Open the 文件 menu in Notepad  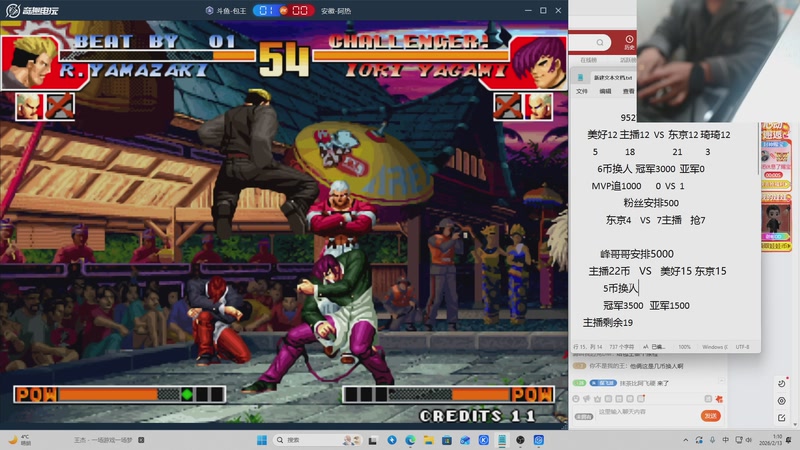pos(582,91)
